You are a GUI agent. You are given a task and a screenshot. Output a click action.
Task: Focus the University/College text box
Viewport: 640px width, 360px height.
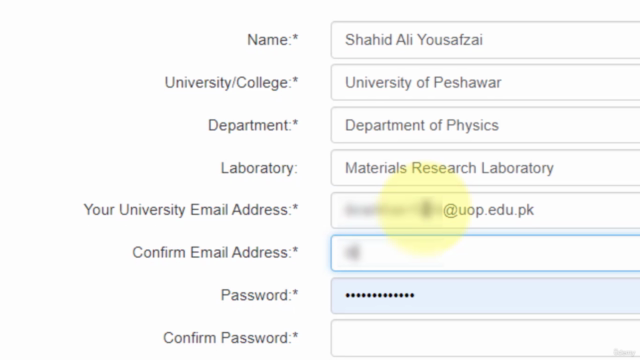[485, 82]
